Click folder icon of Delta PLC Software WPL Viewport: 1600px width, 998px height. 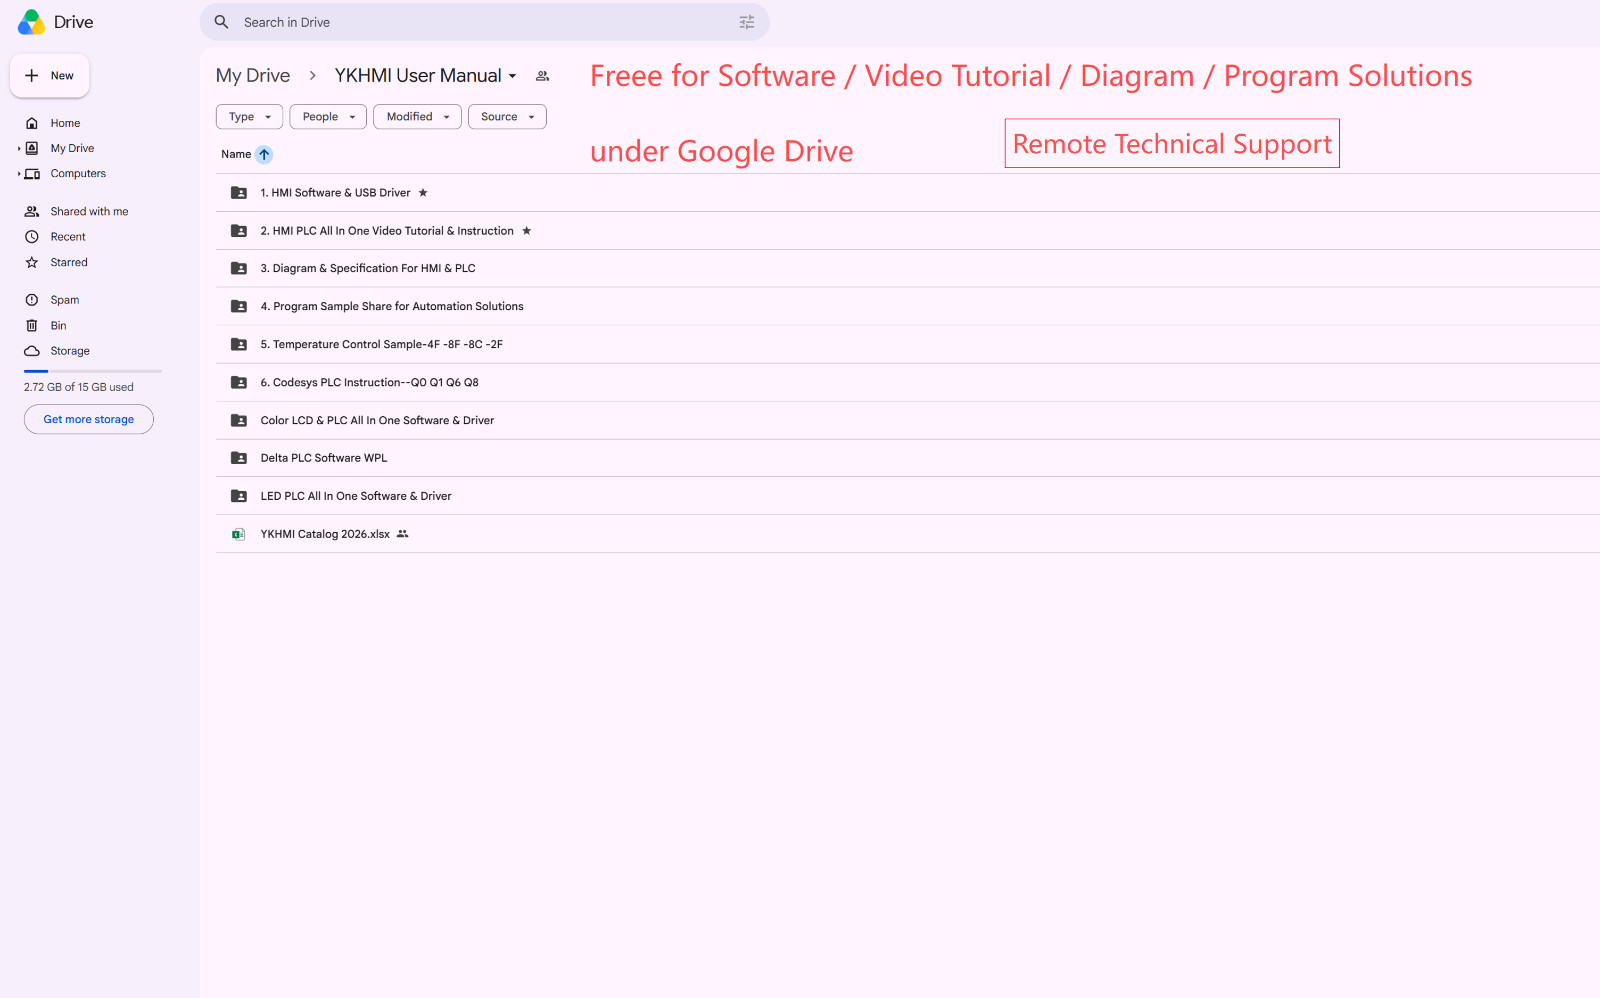click(239, 458)
